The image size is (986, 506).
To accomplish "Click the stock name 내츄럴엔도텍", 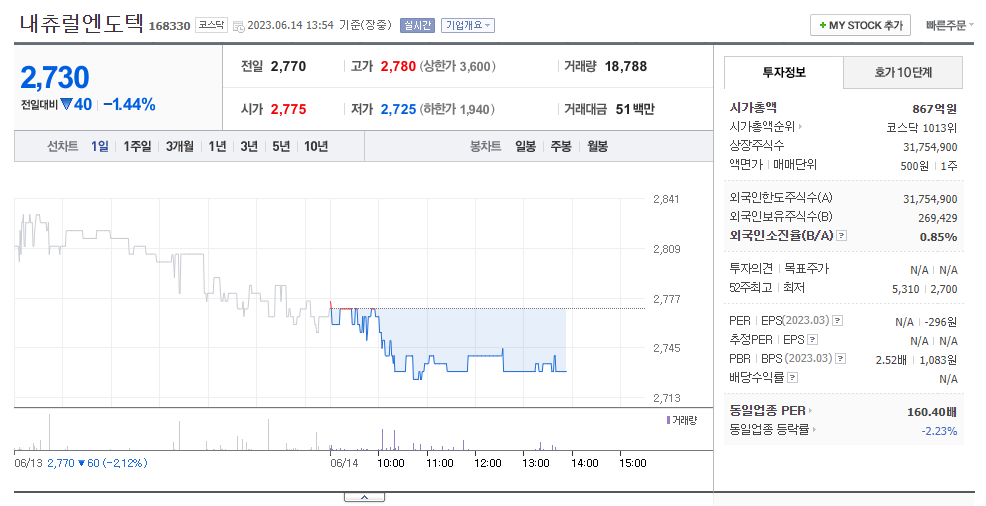I will coord(82,24).
